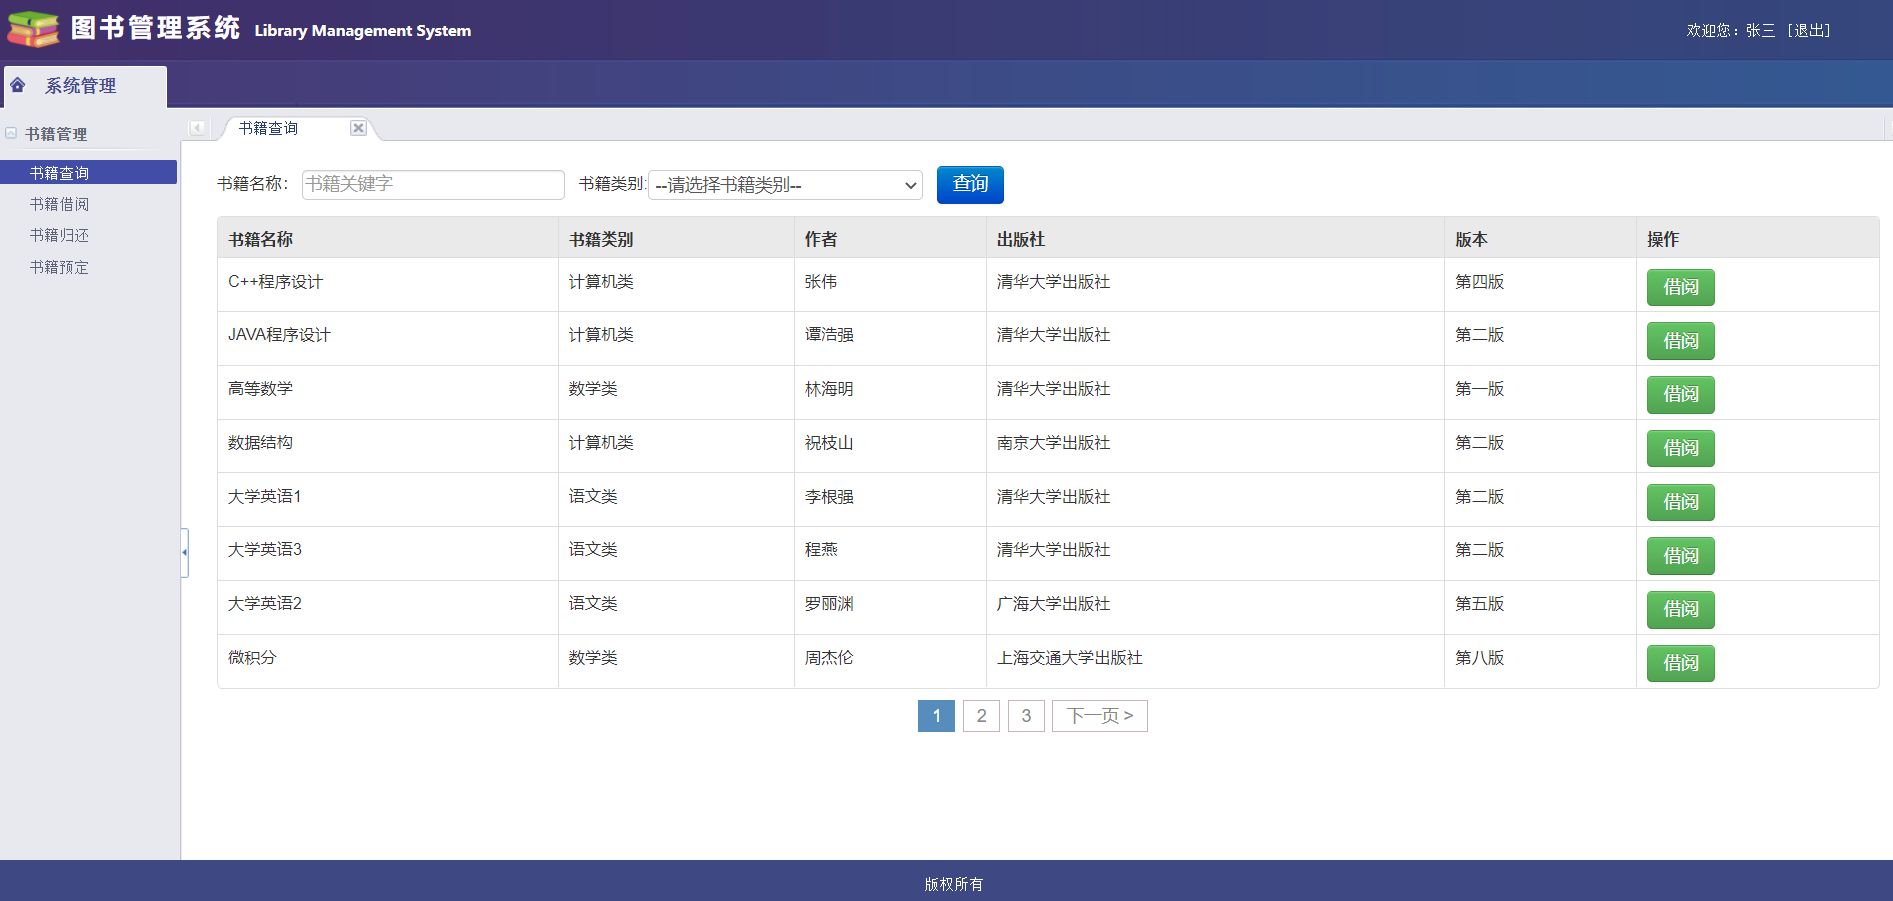
Task: Click the stacked books logo icon
Action: point(32,29)
